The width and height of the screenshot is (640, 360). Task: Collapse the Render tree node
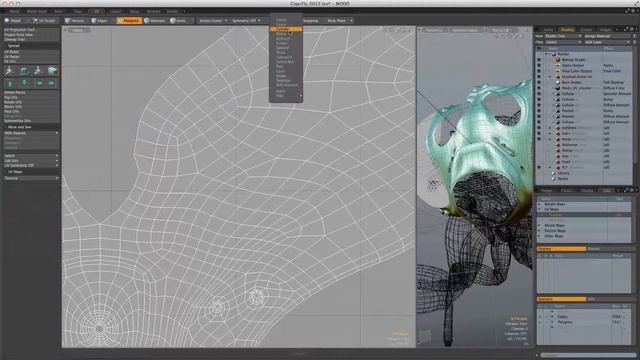pyautogui.click(x=547, y=54)
